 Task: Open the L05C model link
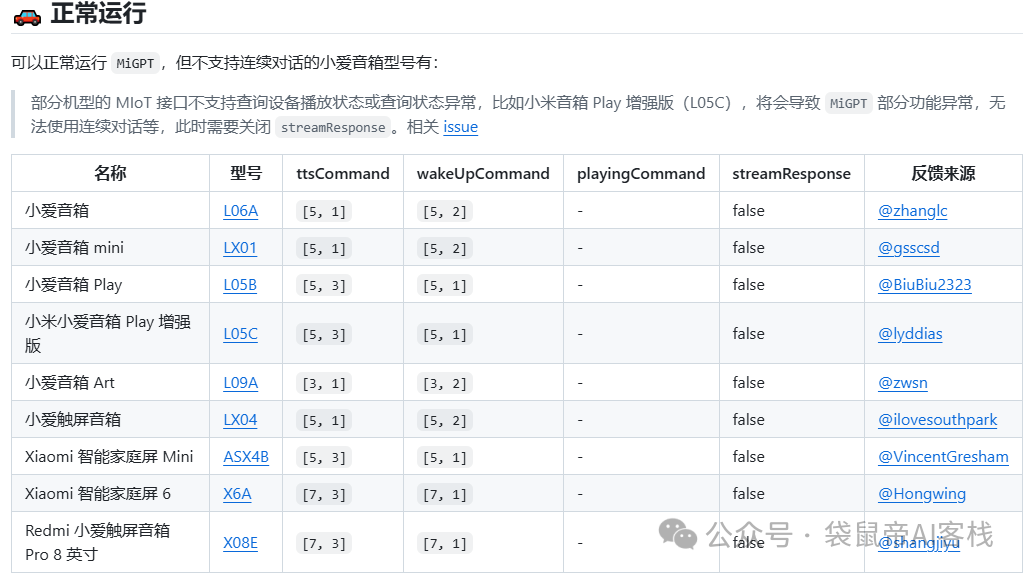241,334
